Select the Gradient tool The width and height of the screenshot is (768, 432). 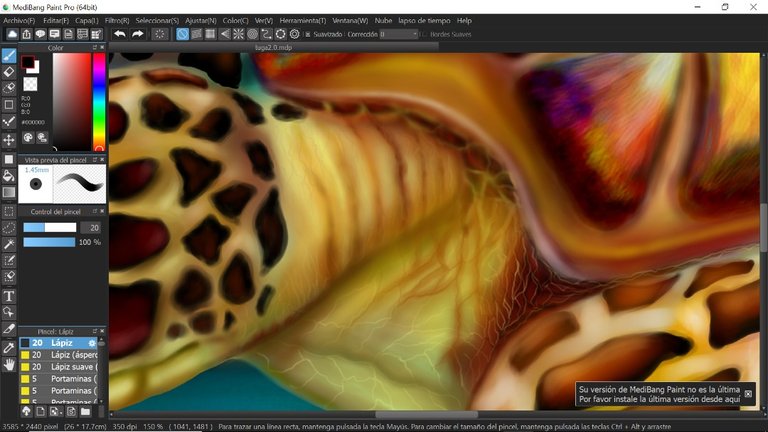click(9, 192)
